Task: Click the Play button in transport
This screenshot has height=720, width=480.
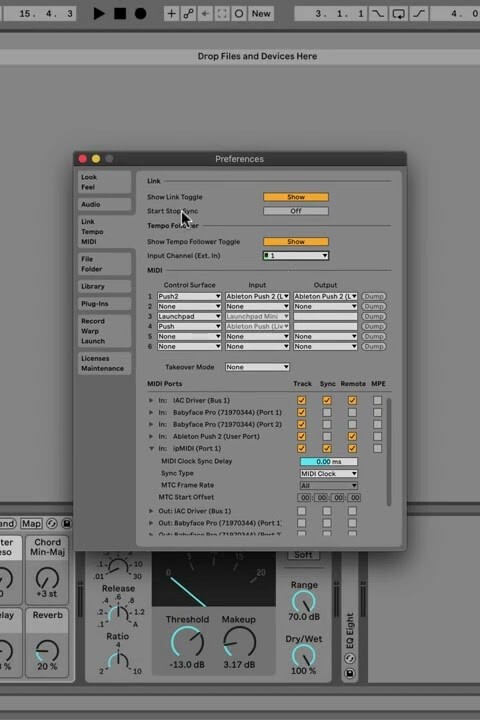Action: click(x=98, y=14)
